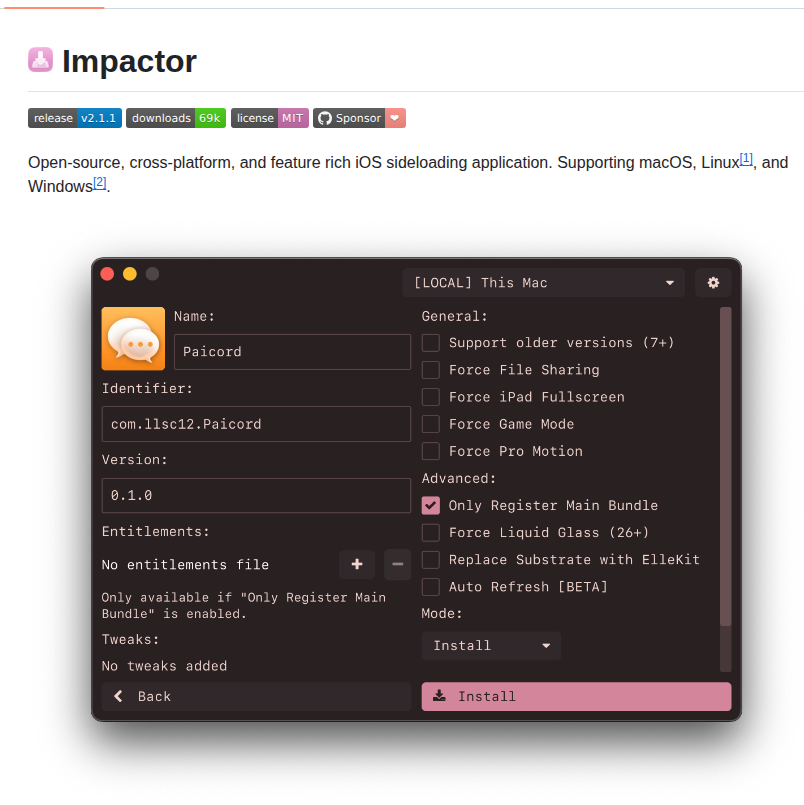Image resolution: width=804 pixels, height=805 pixels.
Task: Click the download icon on the Install button
Action: pyautogui.click(x=437, y=696)
